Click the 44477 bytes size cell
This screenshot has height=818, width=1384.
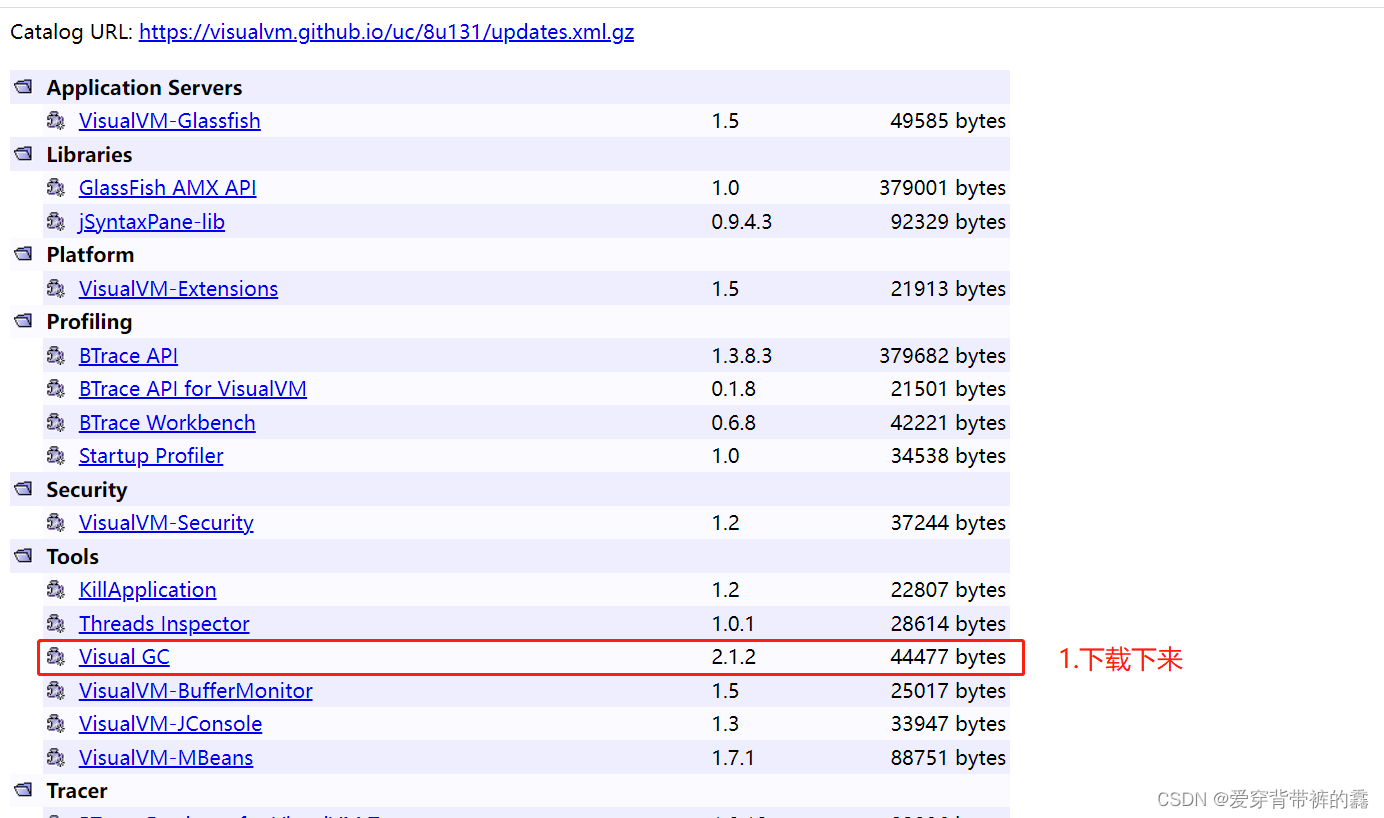(x=948, y=657)
